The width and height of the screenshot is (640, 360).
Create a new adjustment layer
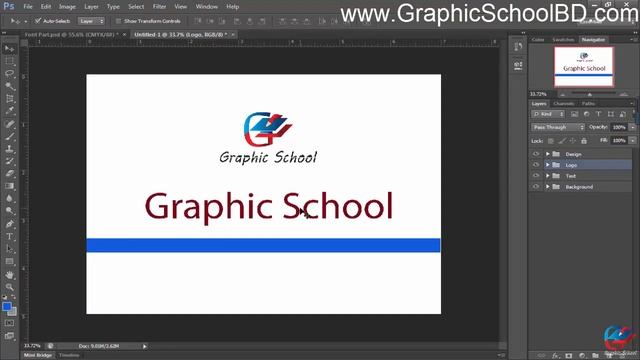coord(582,356)
